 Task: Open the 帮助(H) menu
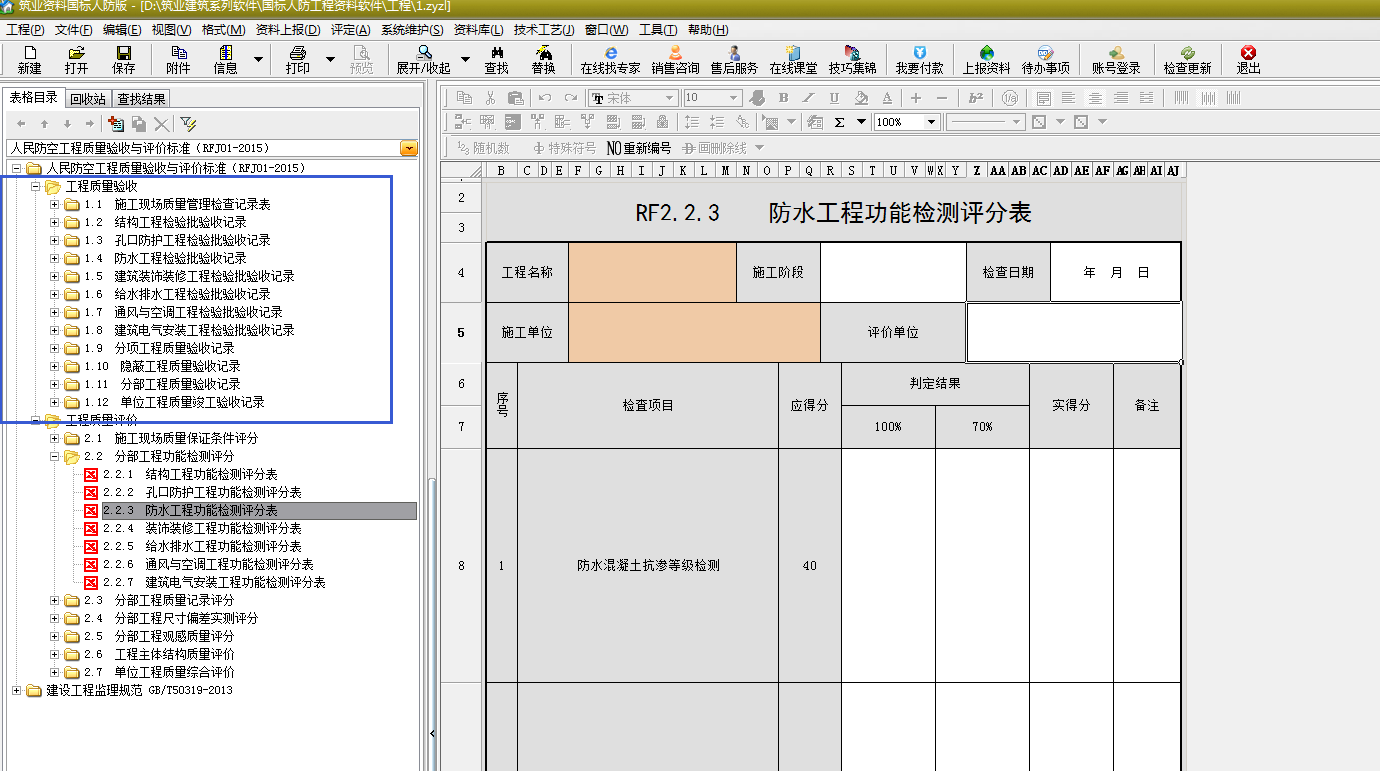coord(708,30)
